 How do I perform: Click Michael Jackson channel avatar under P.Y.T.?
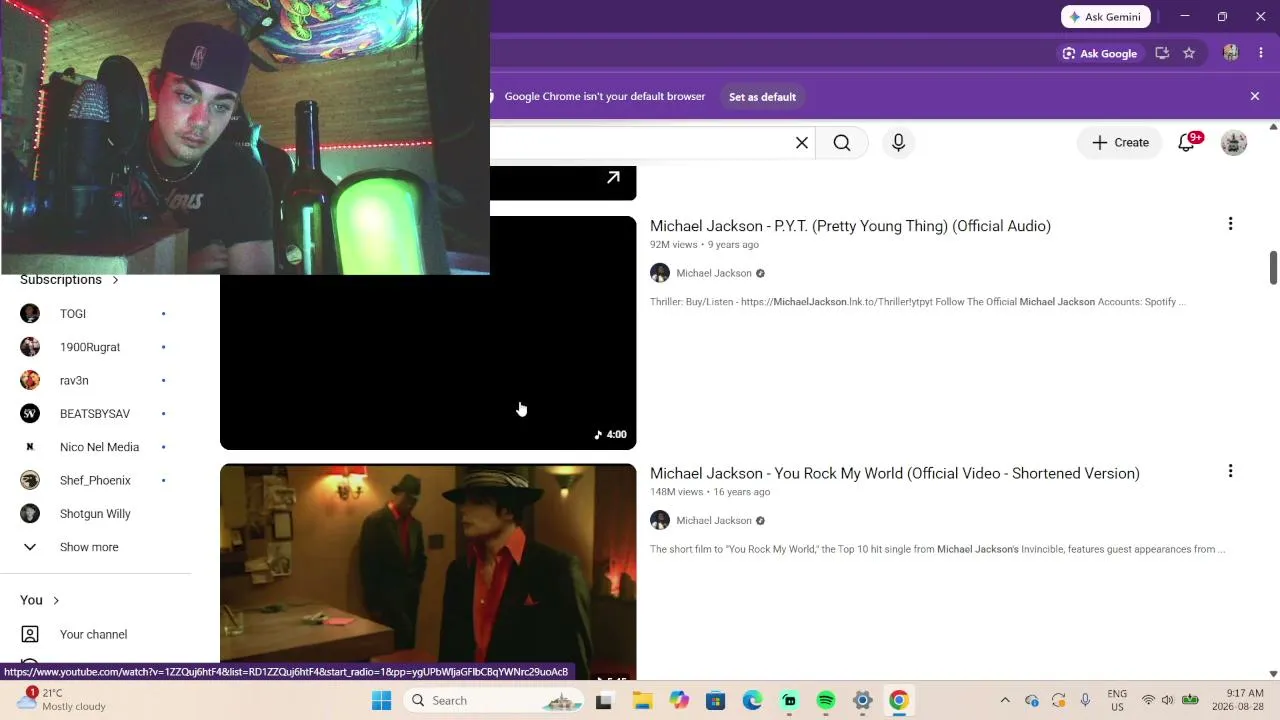660,273
